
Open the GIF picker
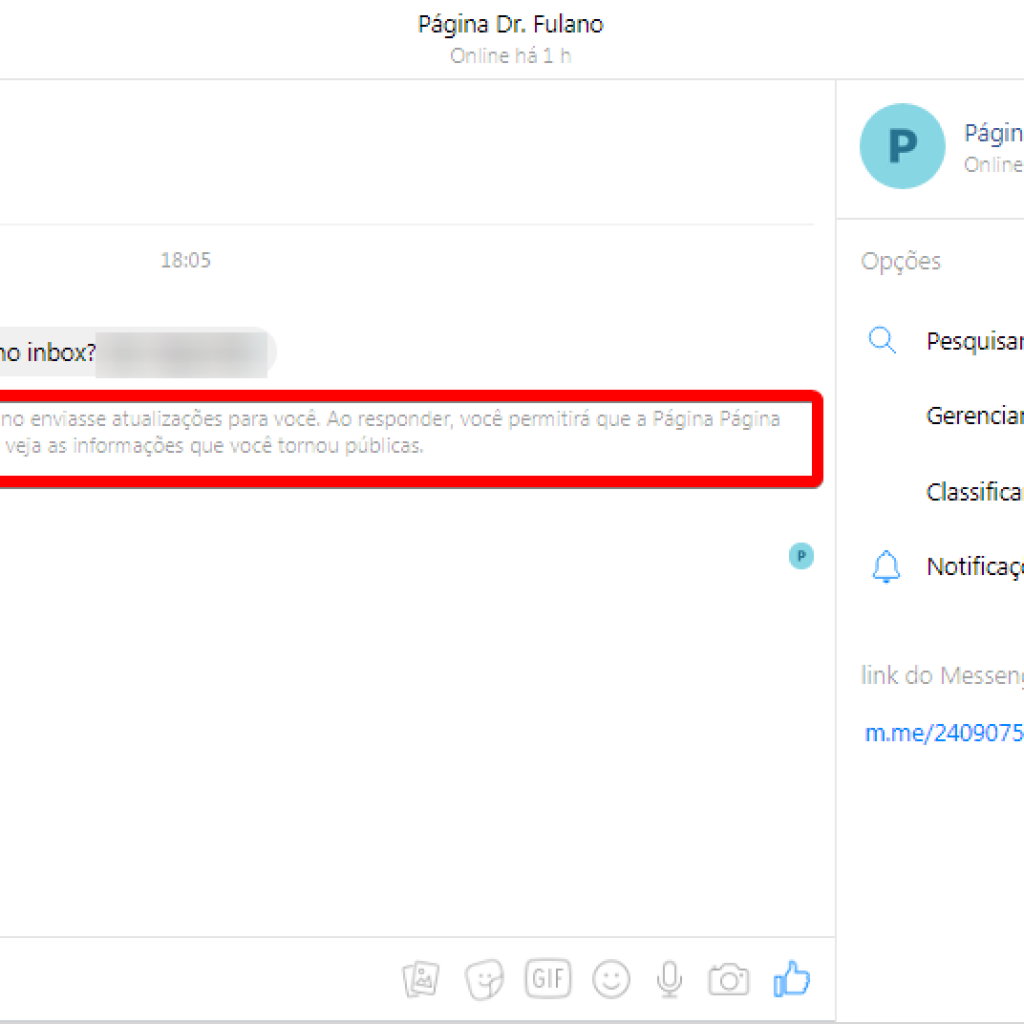(x=548, y=978)
